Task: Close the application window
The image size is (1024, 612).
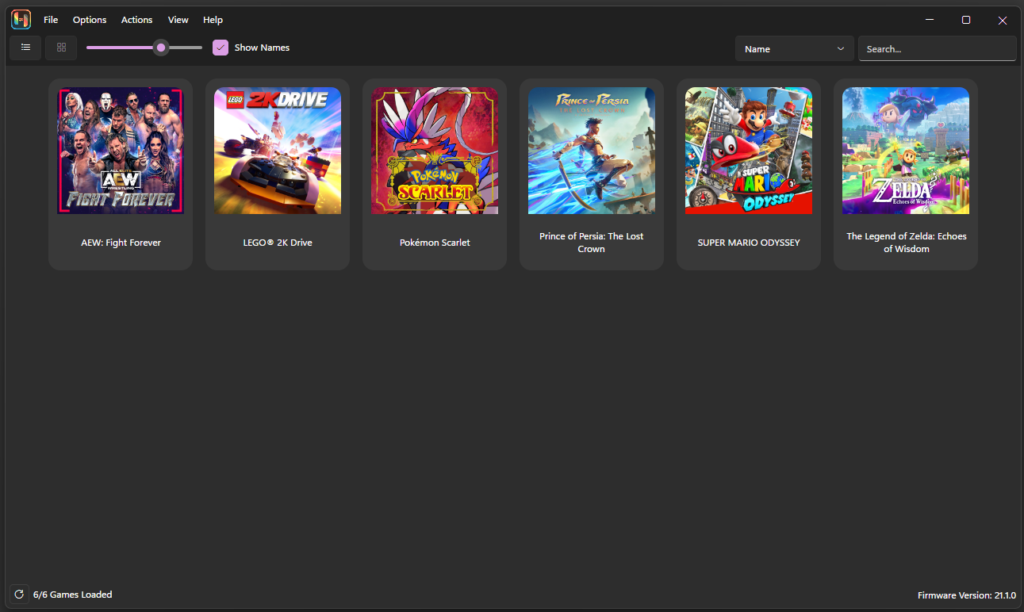Action: point(1002,20)
